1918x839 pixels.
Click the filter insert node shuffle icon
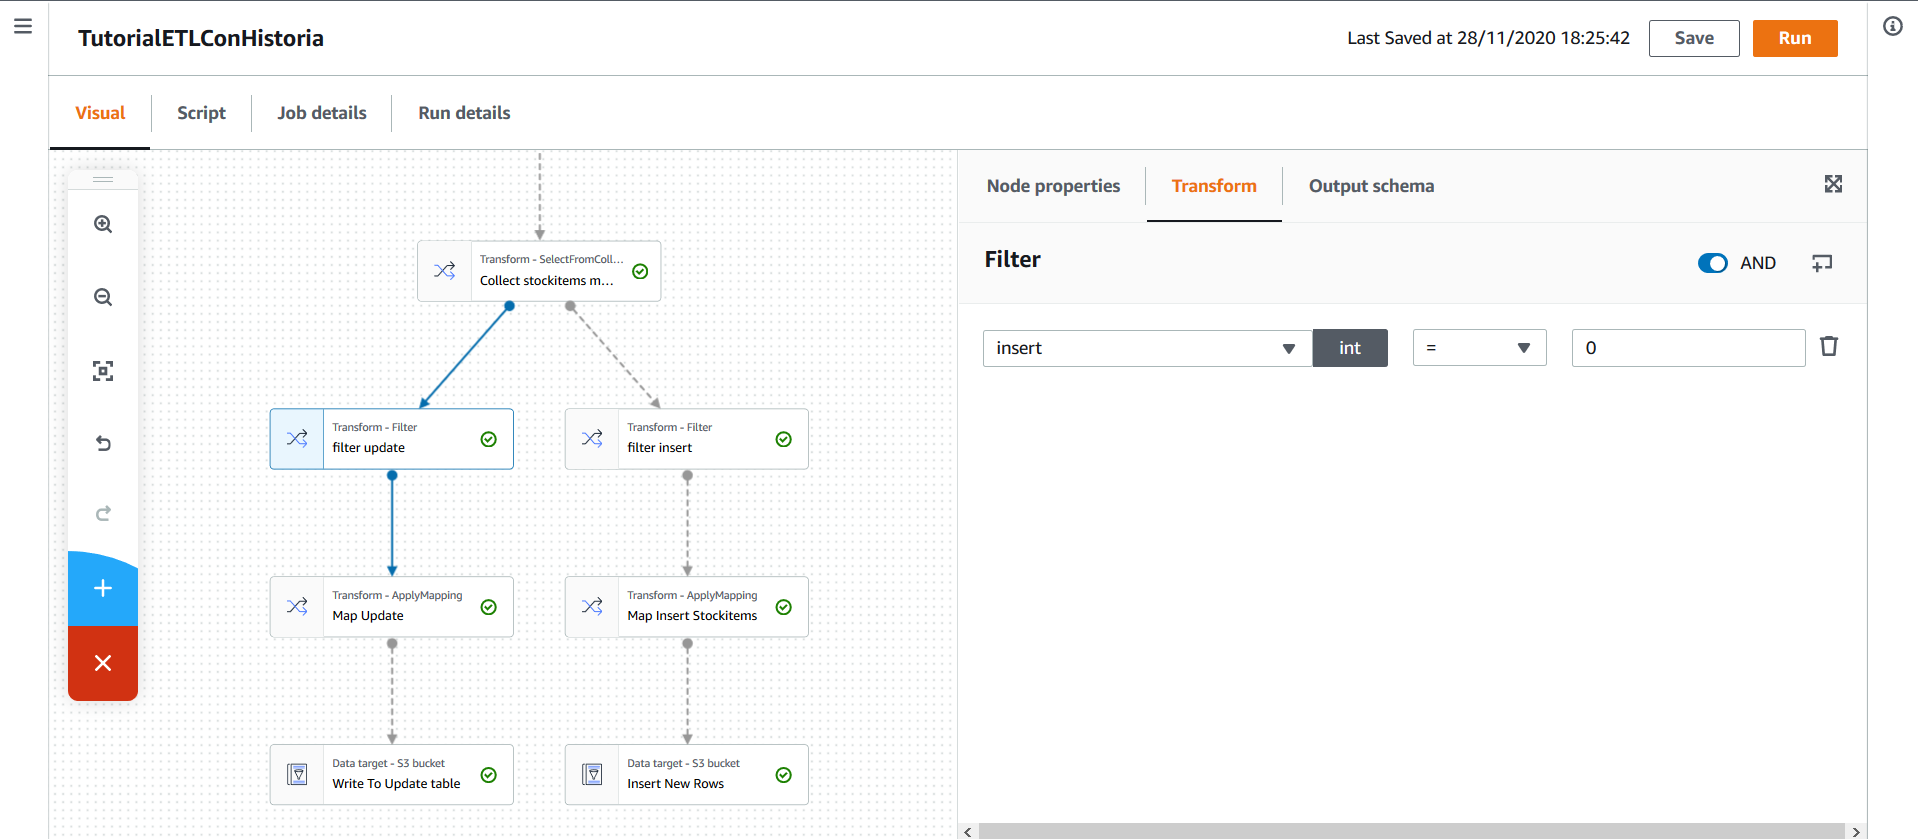click(592, 438)
